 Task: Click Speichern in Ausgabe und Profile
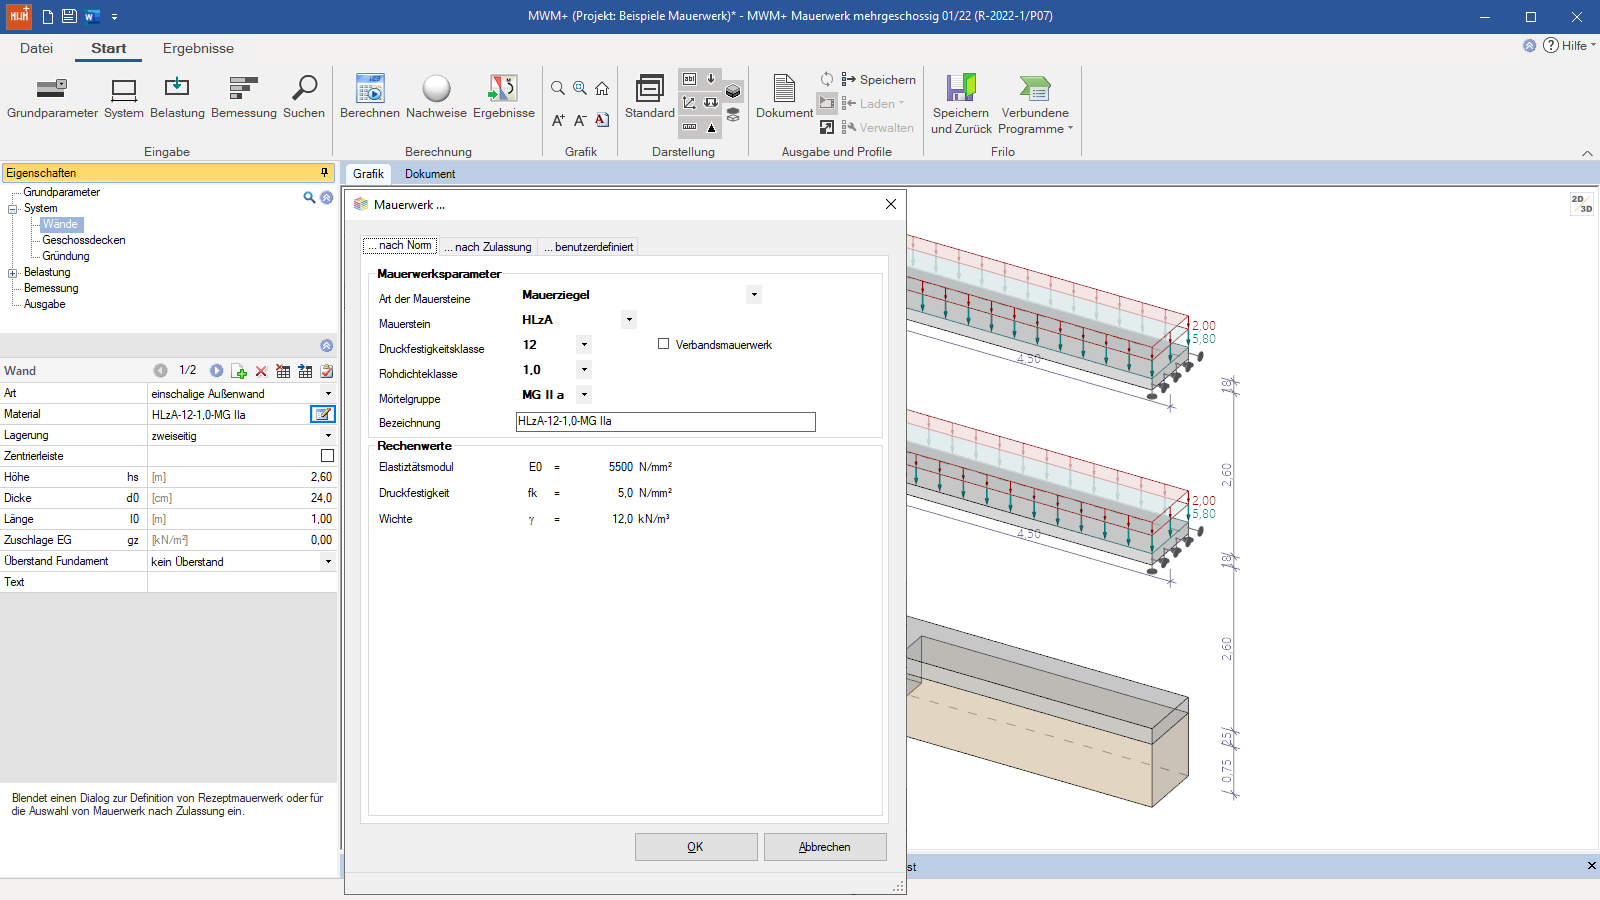[879, 79]
